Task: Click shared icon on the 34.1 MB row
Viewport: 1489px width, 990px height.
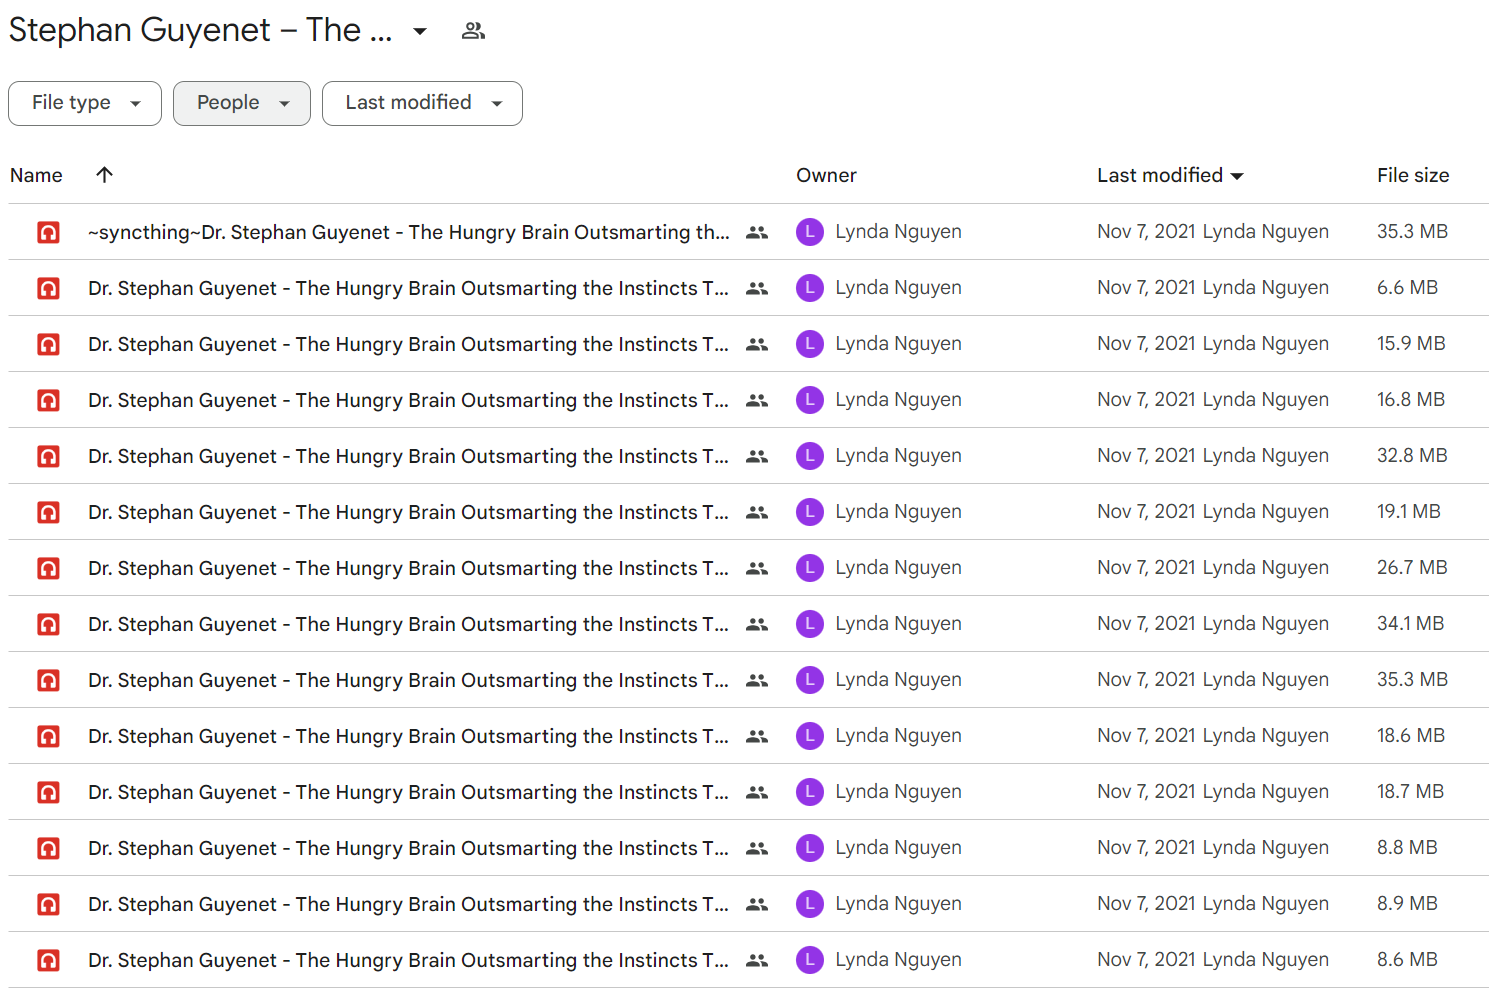Action: pos(757,624)
